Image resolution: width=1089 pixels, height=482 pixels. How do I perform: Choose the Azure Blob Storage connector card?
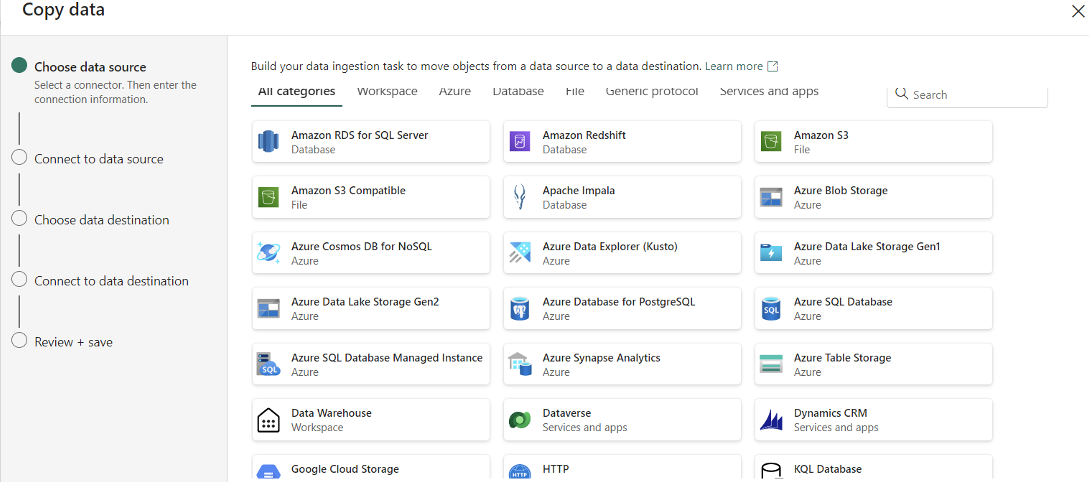873,197
